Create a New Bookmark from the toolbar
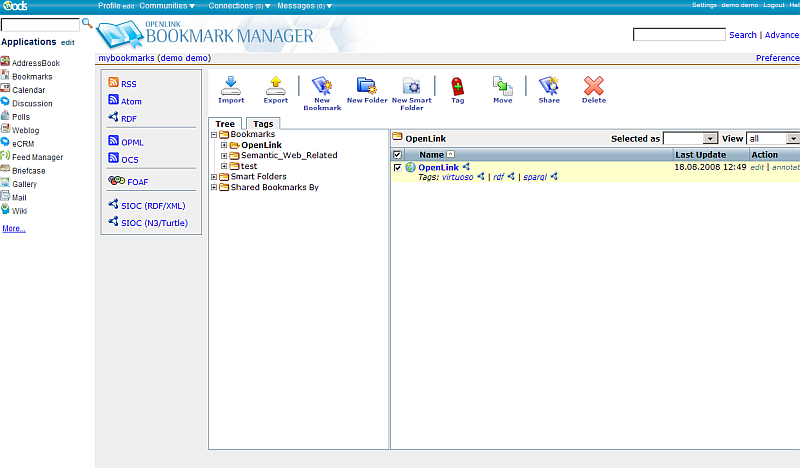 coord(321,88)
